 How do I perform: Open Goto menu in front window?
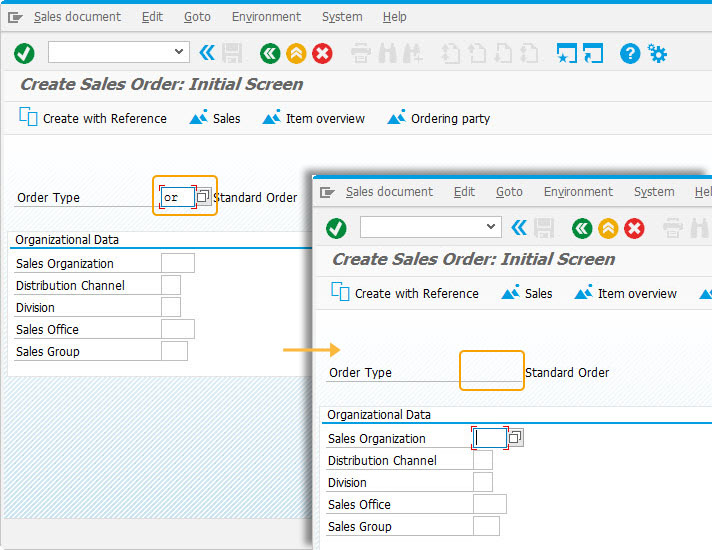(509, 192)
